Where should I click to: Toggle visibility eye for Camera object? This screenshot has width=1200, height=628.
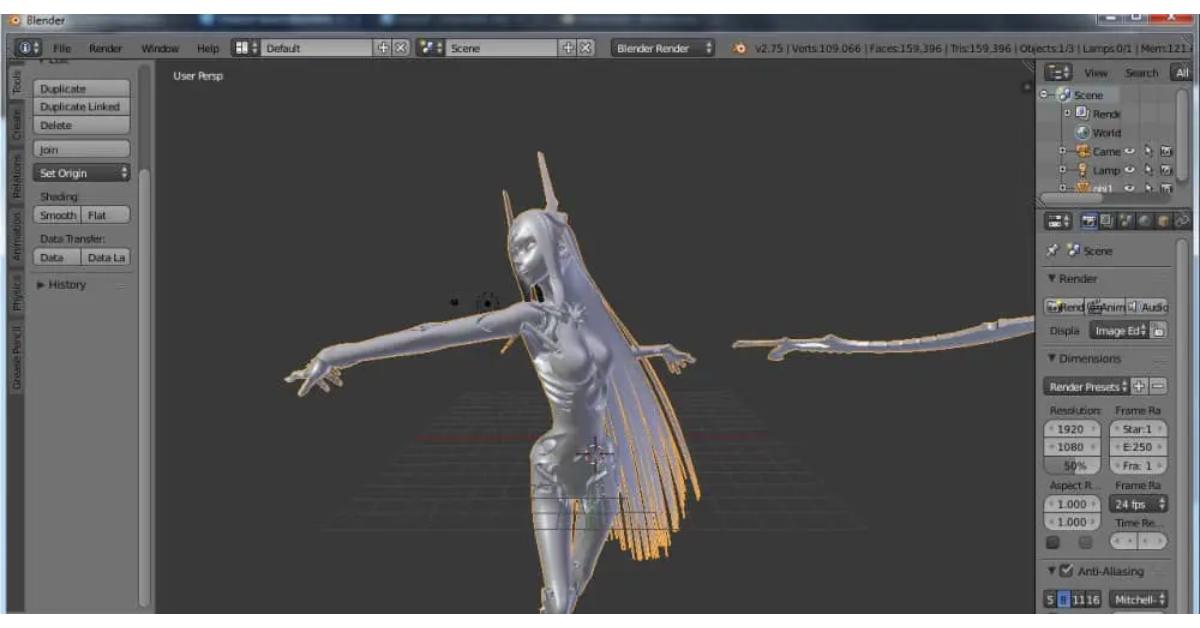tap(1130, 152)
